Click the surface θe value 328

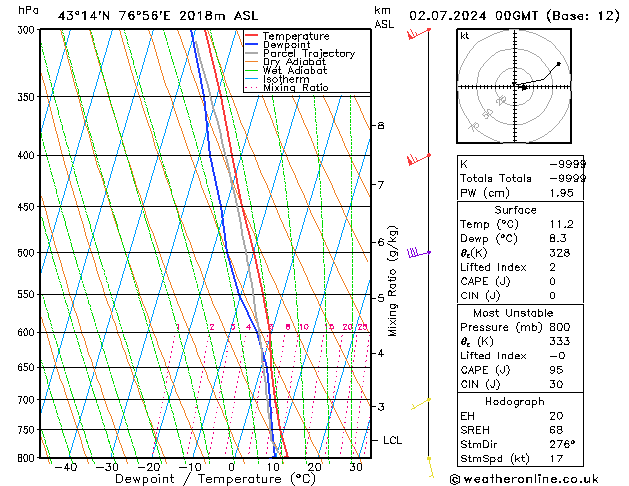coord(560,253)
